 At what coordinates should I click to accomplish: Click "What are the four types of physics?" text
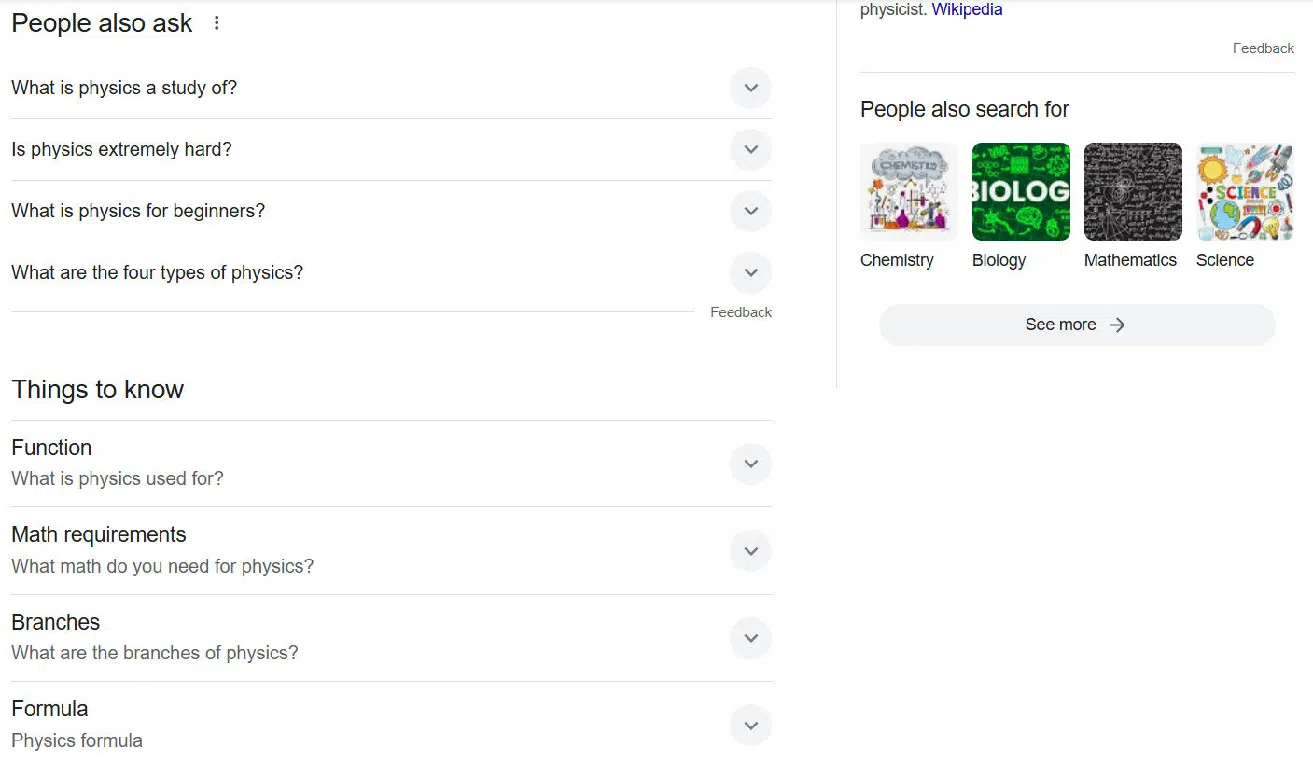tap(157, 273)
